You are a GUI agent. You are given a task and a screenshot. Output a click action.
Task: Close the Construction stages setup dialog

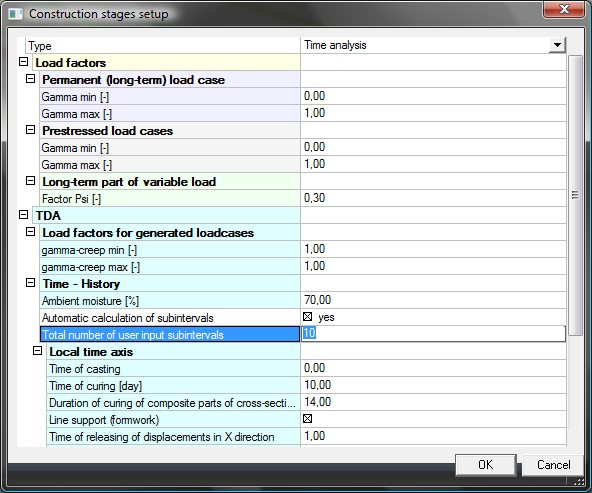(564, 9)
